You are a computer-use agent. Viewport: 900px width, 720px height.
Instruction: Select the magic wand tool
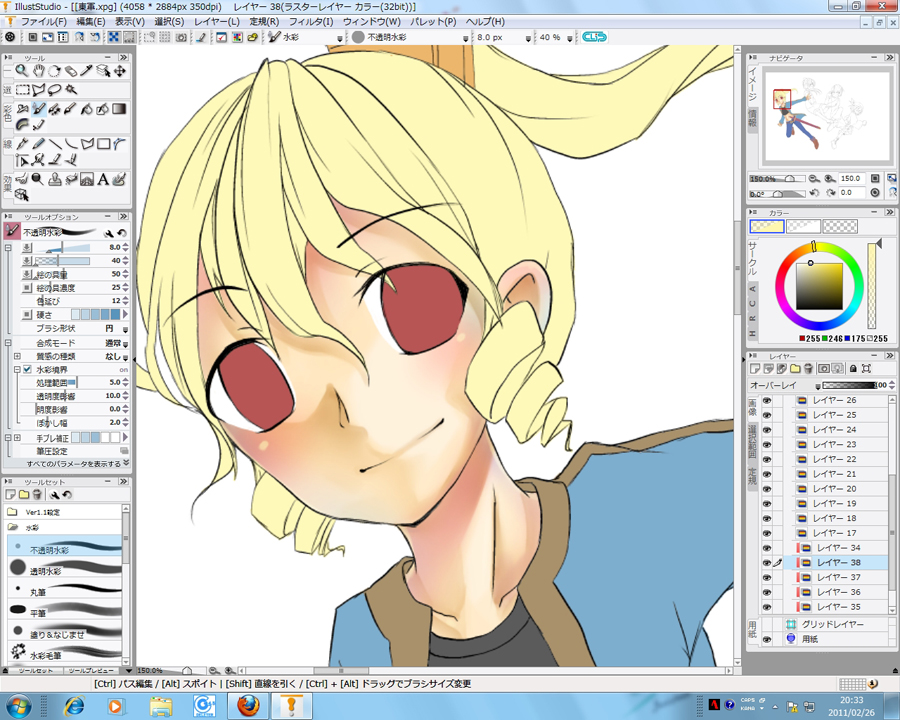[71, 90]
